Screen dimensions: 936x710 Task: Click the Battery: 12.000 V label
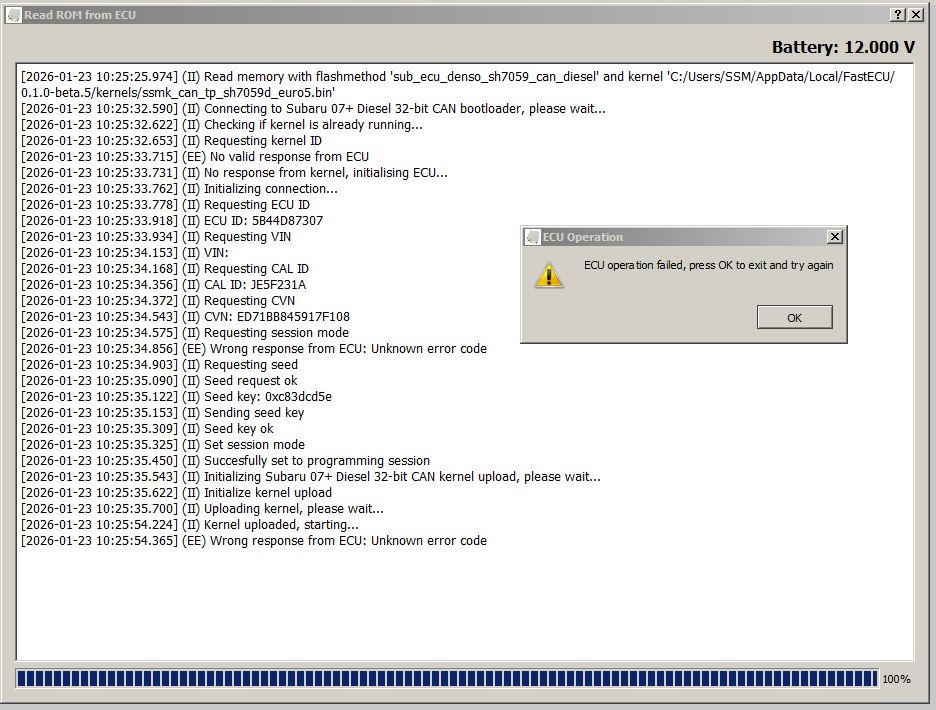pyautogui.click(x=843, y=47)
